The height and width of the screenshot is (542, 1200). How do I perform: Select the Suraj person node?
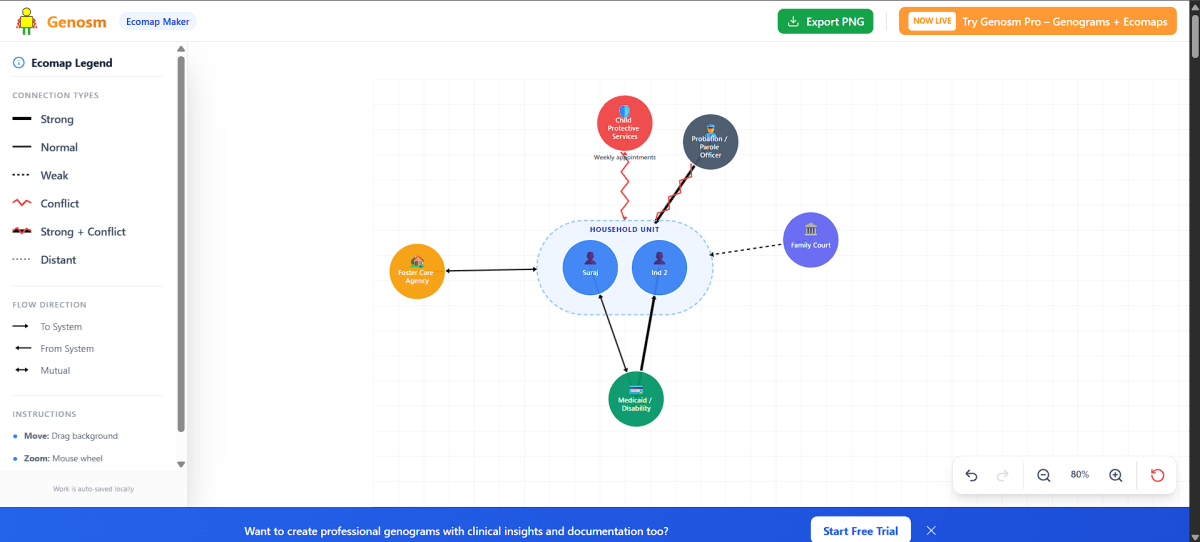tap(590, 267)
